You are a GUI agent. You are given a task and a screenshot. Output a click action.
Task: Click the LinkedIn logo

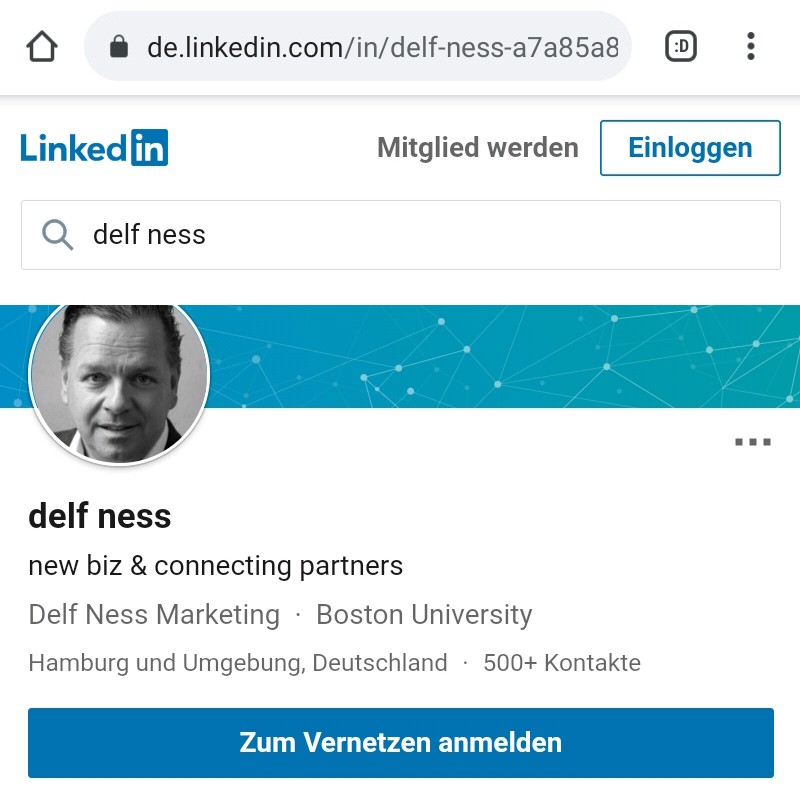click(94, 148)
